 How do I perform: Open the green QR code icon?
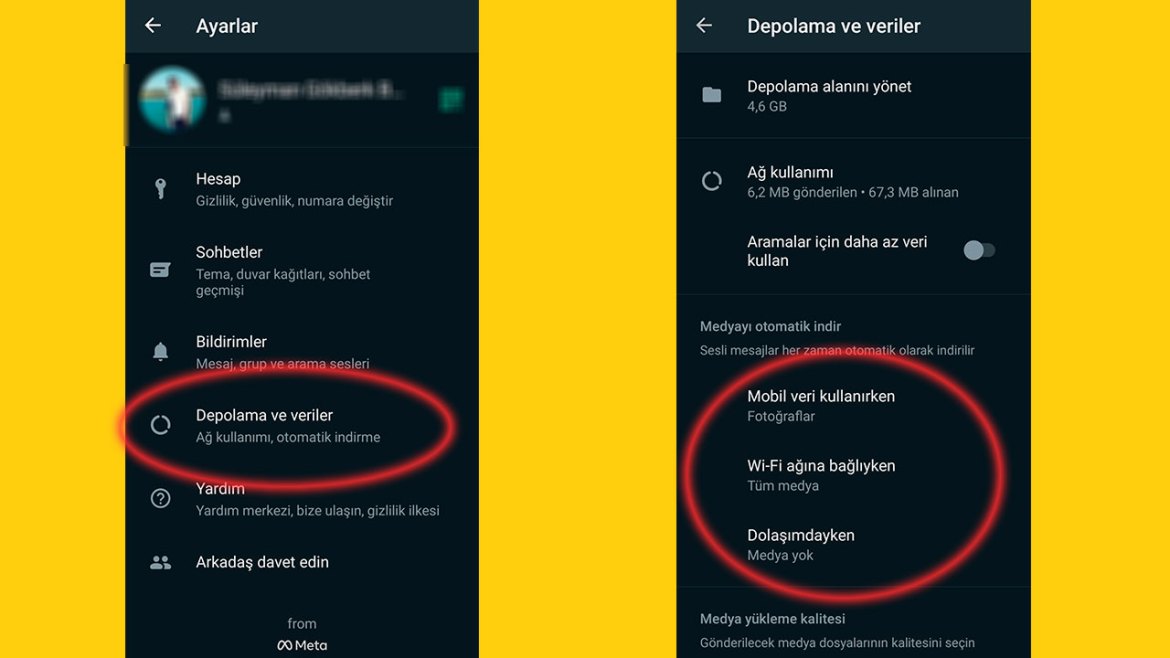click(x=451, y=98)
